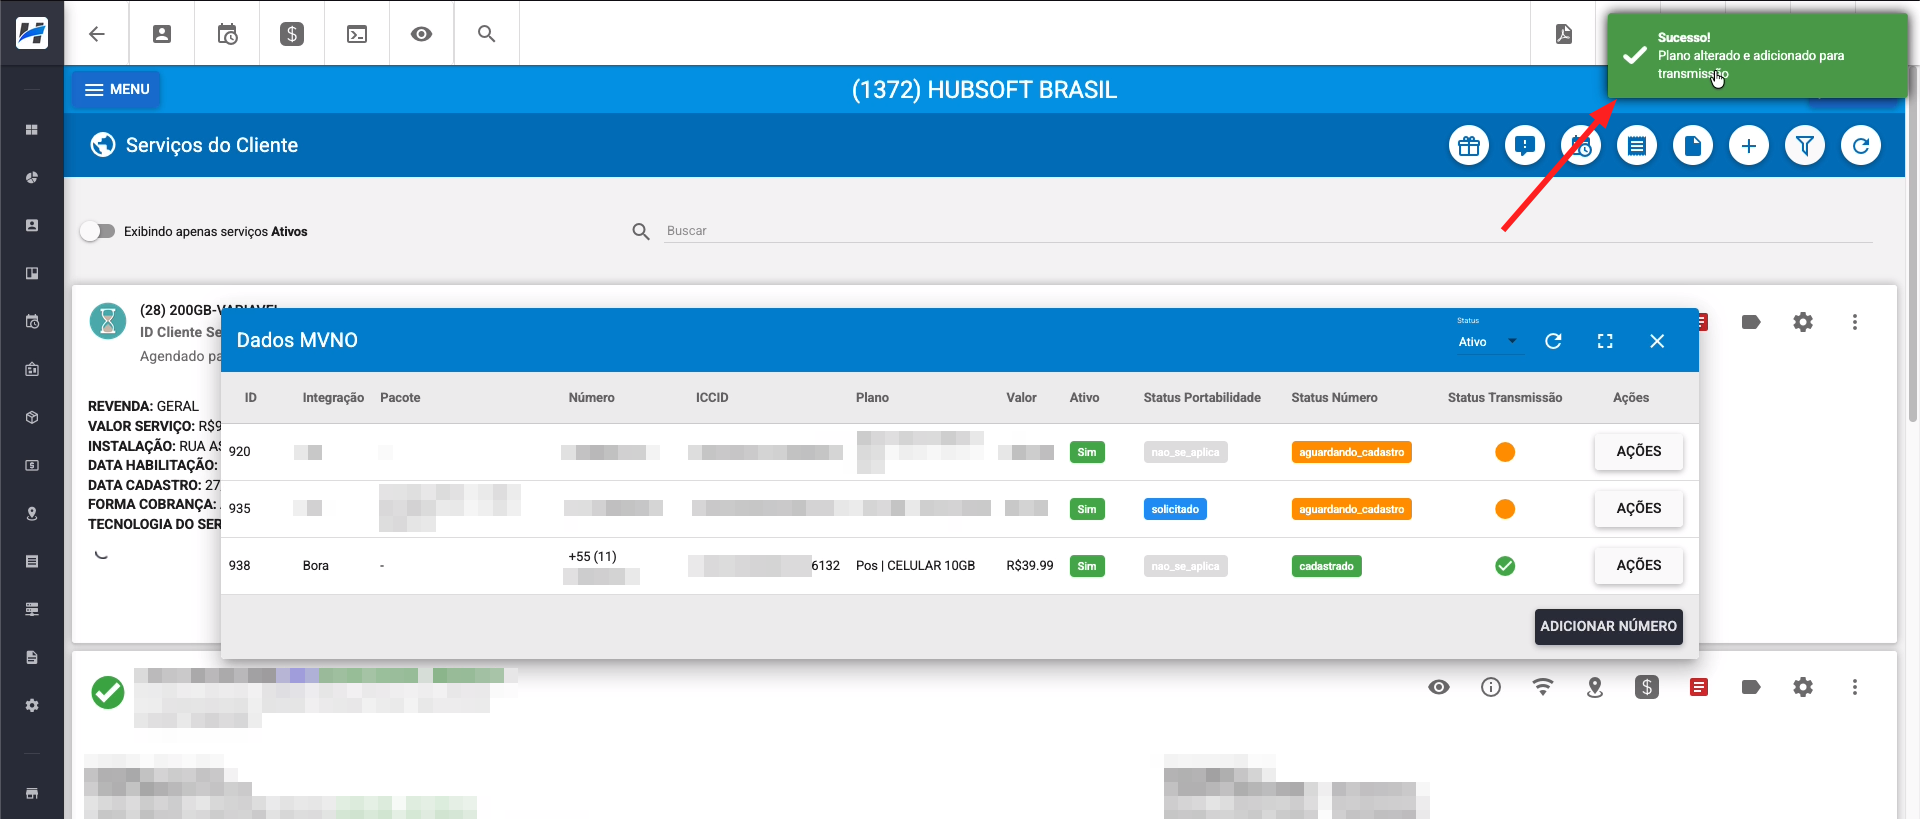Open pie chart icon in left sidebar
This screenshot has height=819, width=1920.
pyautogui.click(x=32, y=178)
